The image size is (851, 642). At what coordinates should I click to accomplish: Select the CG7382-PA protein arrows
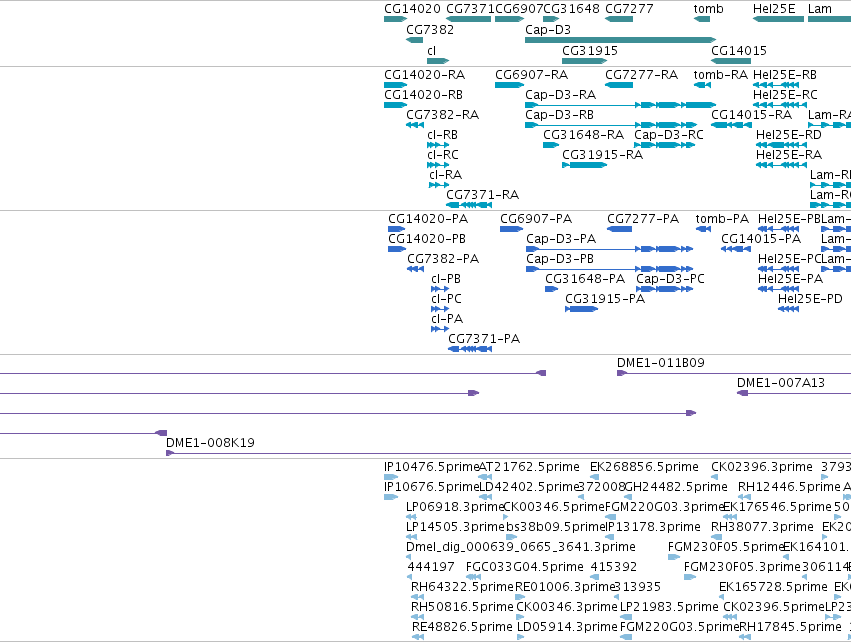point(415,269)
